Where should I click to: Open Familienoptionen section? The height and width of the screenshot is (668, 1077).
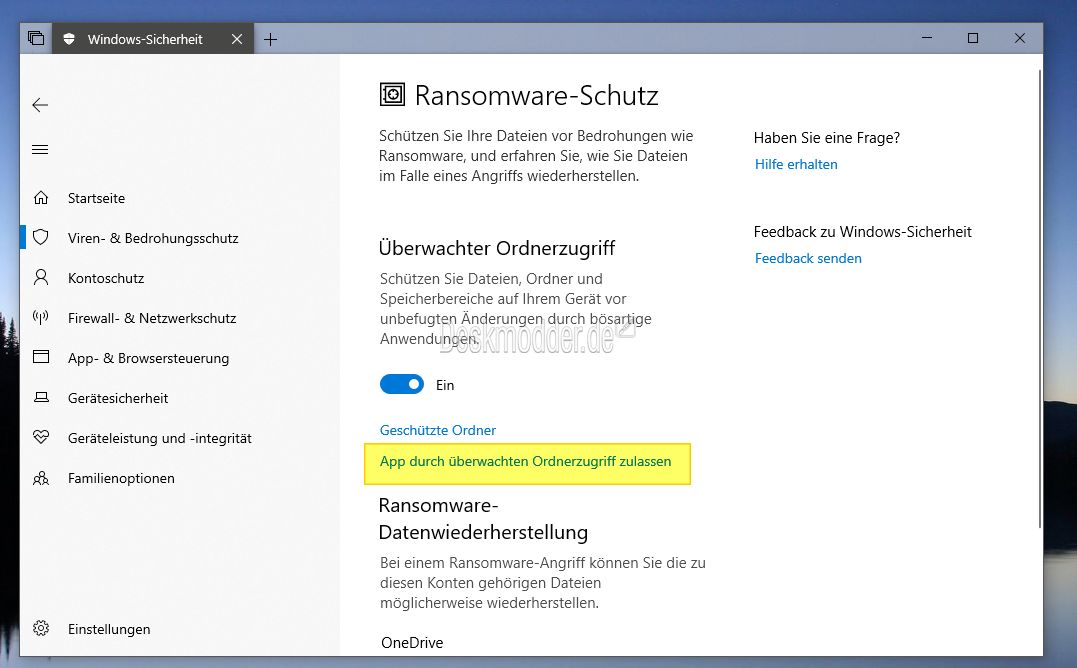click(x=122, y=478)
